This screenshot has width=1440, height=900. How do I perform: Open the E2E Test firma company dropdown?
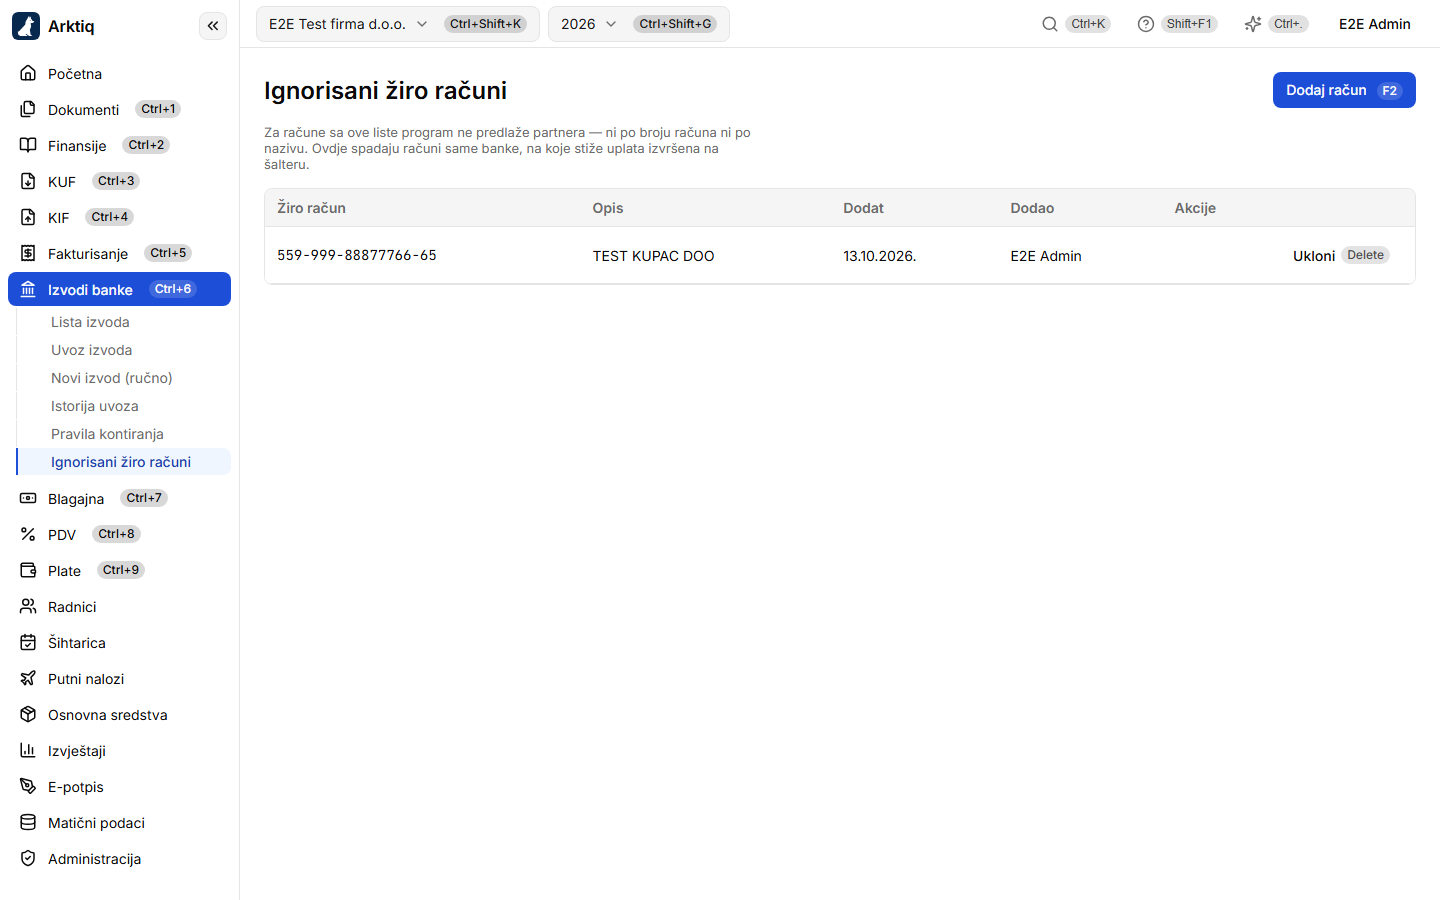[398, 24]
